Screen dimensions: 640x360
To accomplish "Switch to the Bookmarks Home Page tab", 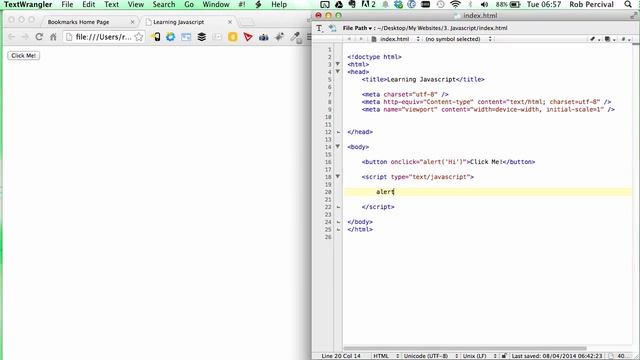I will click(78, 22).
